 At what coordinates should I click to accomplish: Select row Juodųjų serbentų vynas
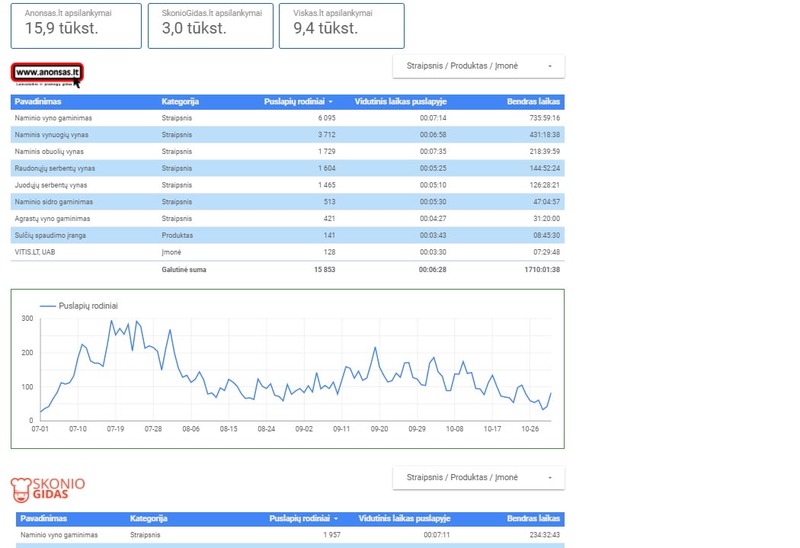click(x=287, y=185)
